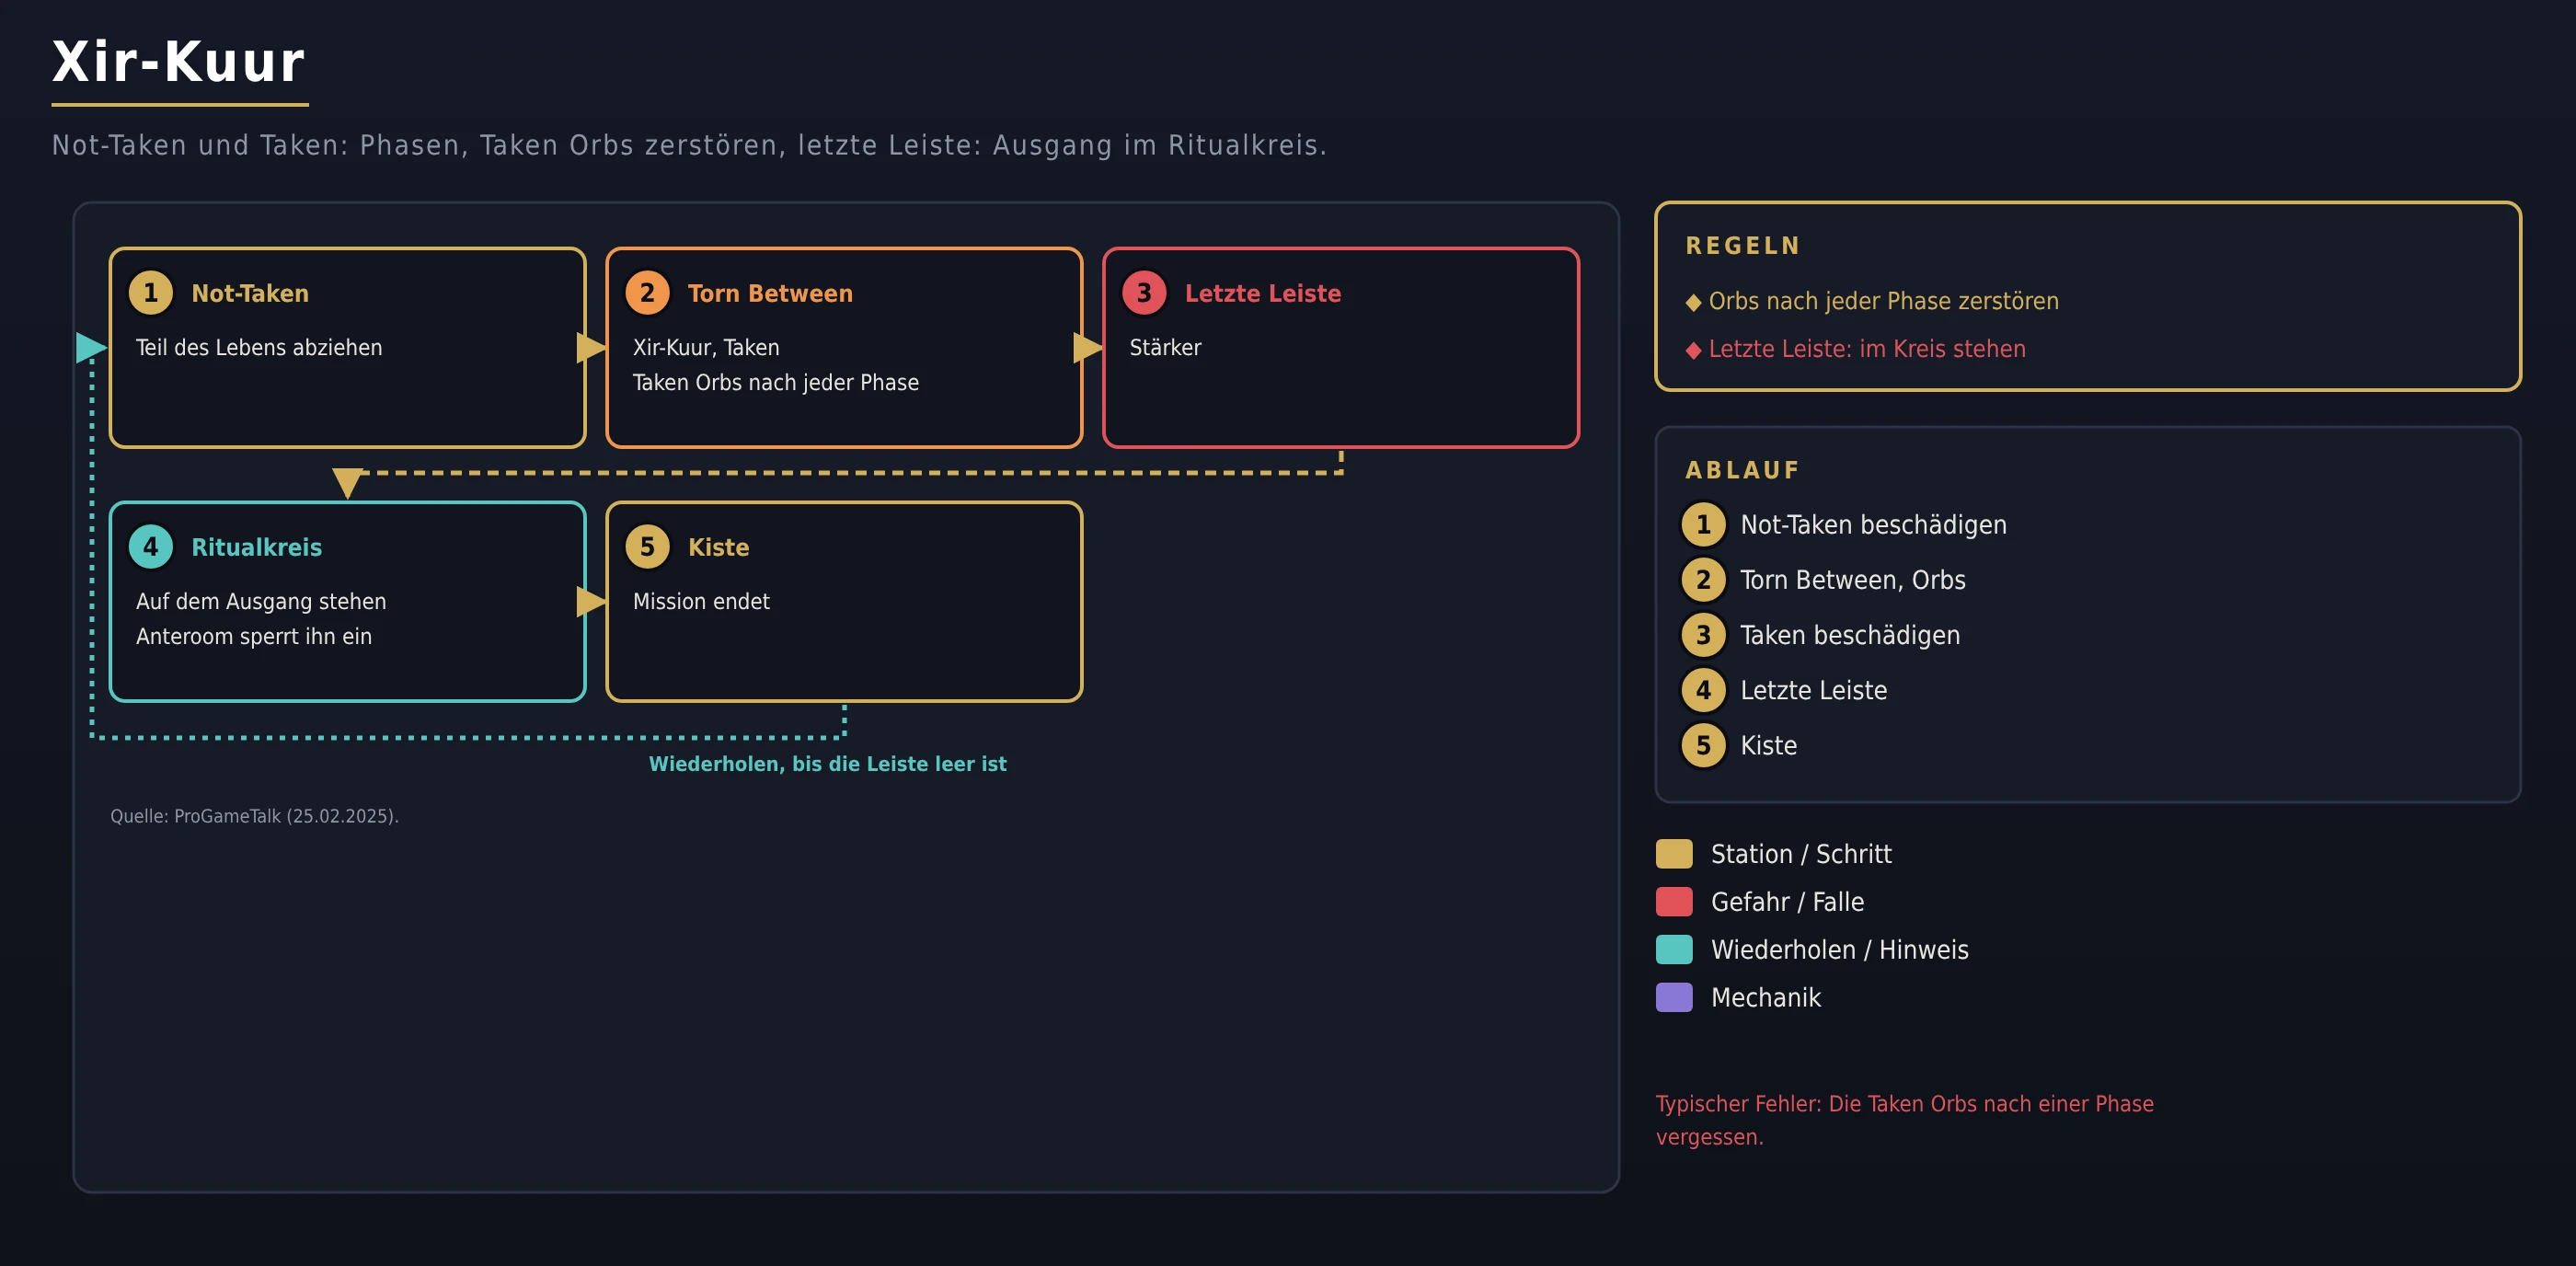Click the number 1 badge in Not-Taken card
The height and width of the screenshot is (1266, 2576).
pos(151,293)
